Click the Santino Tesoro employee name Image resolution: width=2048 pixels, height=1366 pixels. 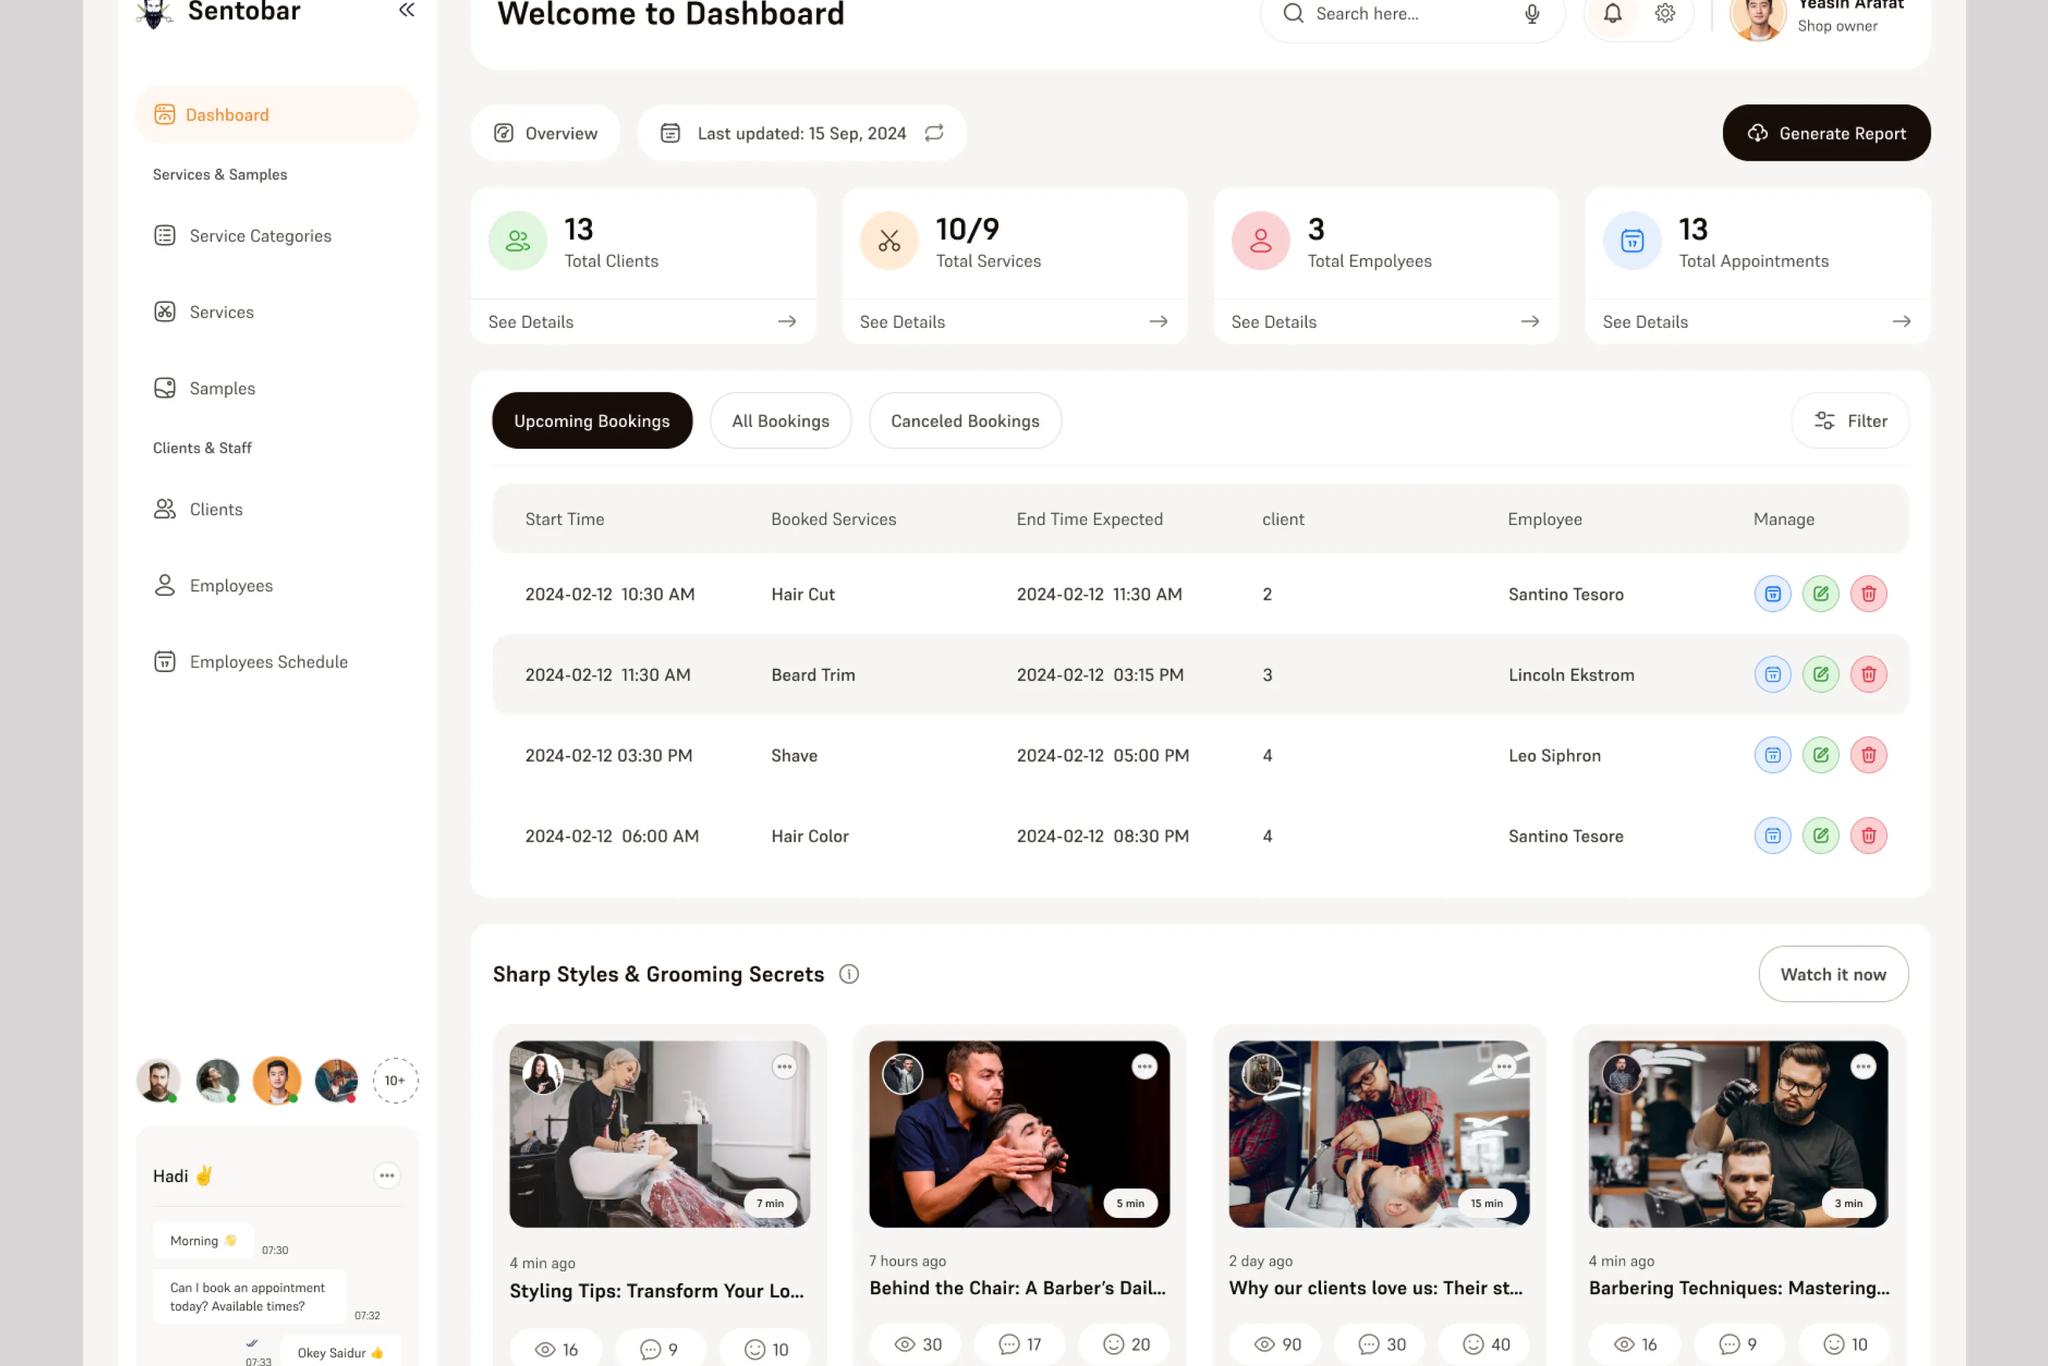1566,594
